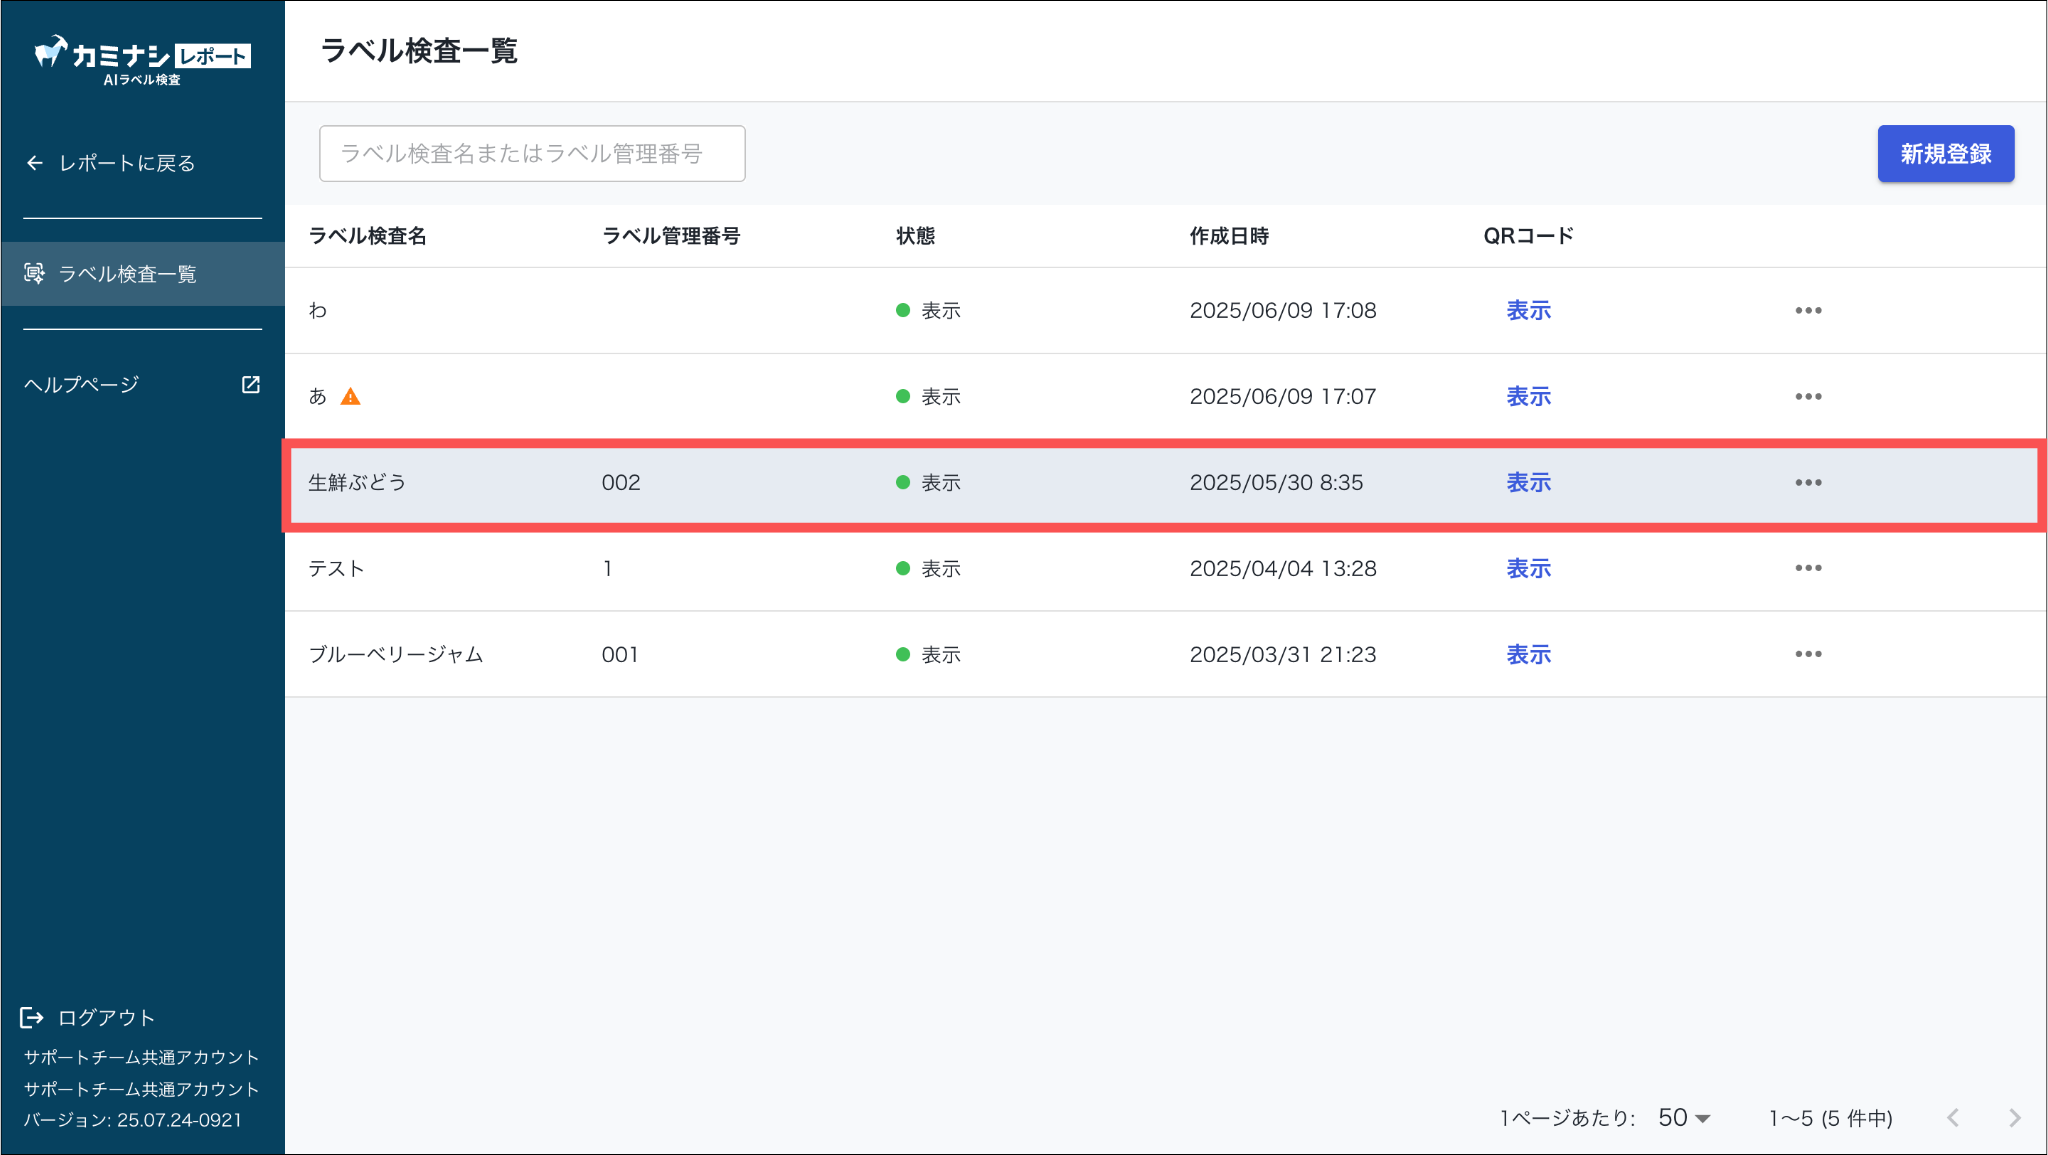
Task: Click back arrow レポートに戻る
Action: click(x=35, y=163)
